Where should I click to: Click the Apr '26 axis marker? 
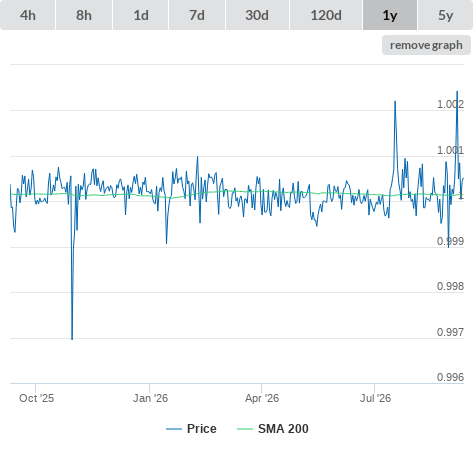262,398
